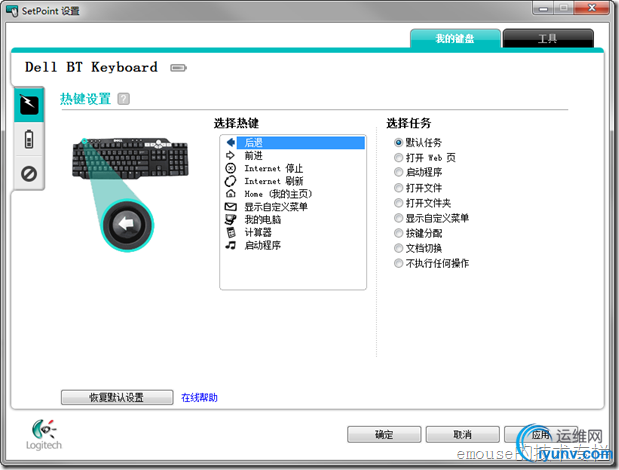This screenshot has height=470, width=619.
Task: Click the magnified back key preview
Action: 127,225
